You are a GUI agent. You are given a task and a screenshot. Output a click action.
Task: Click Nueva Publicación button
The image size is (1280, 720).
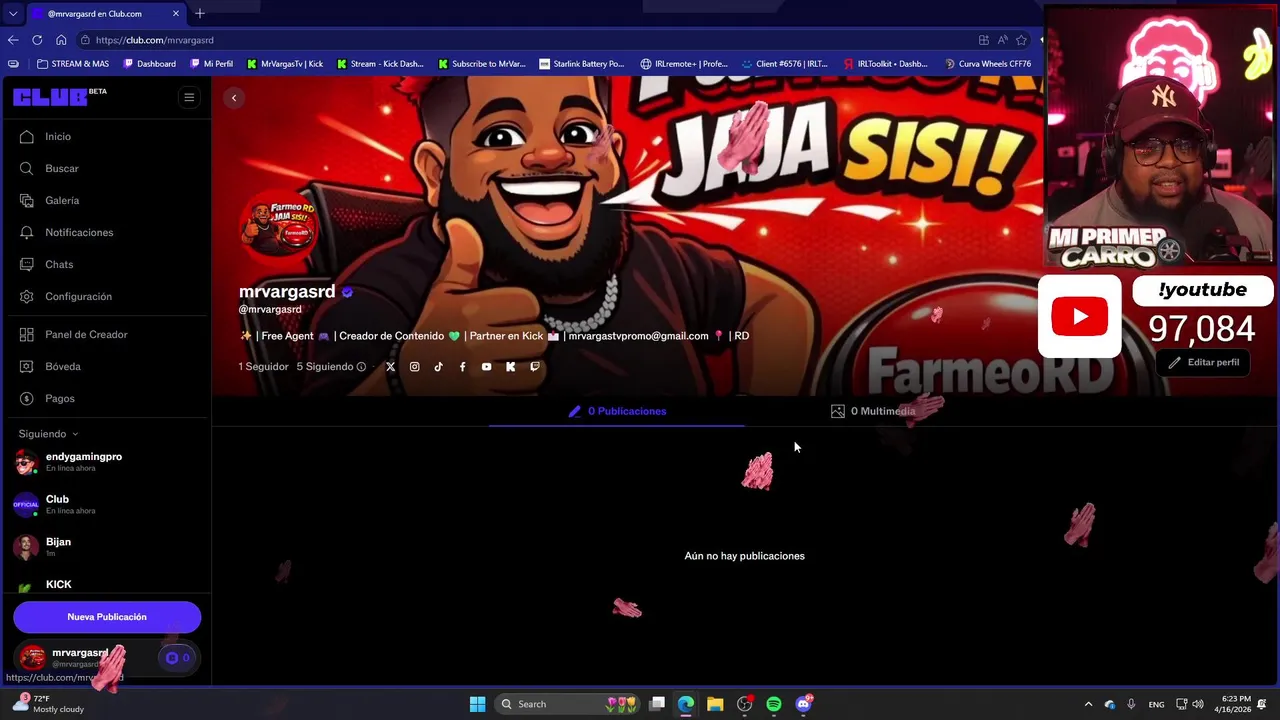[x=107, y=617]
